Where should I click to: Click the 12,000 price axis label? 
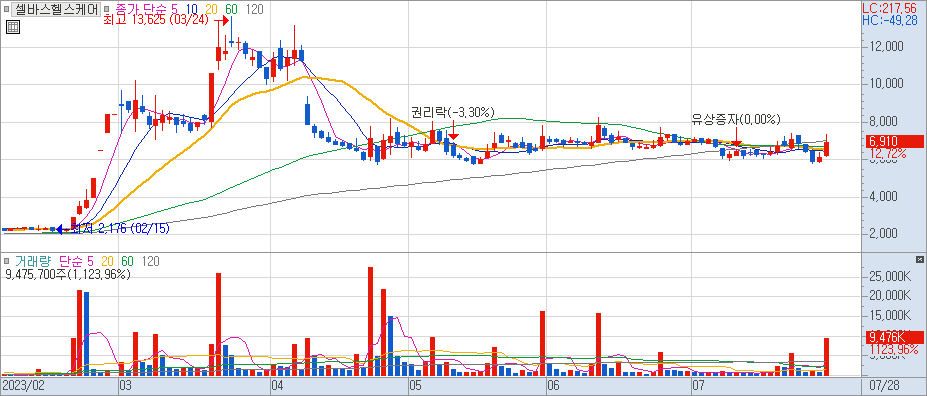(886, 47)
